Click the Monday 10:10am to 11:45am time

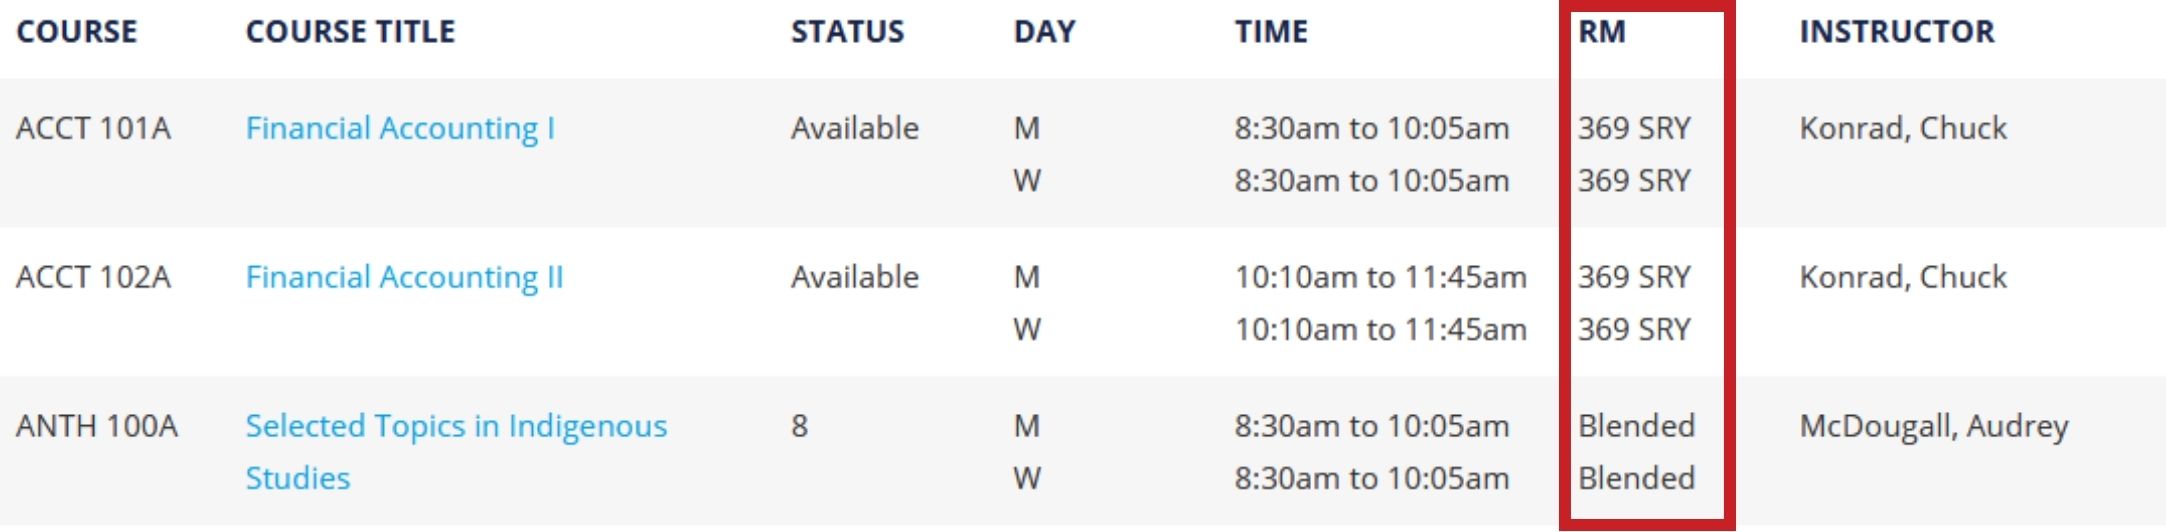pos(1380,277)
